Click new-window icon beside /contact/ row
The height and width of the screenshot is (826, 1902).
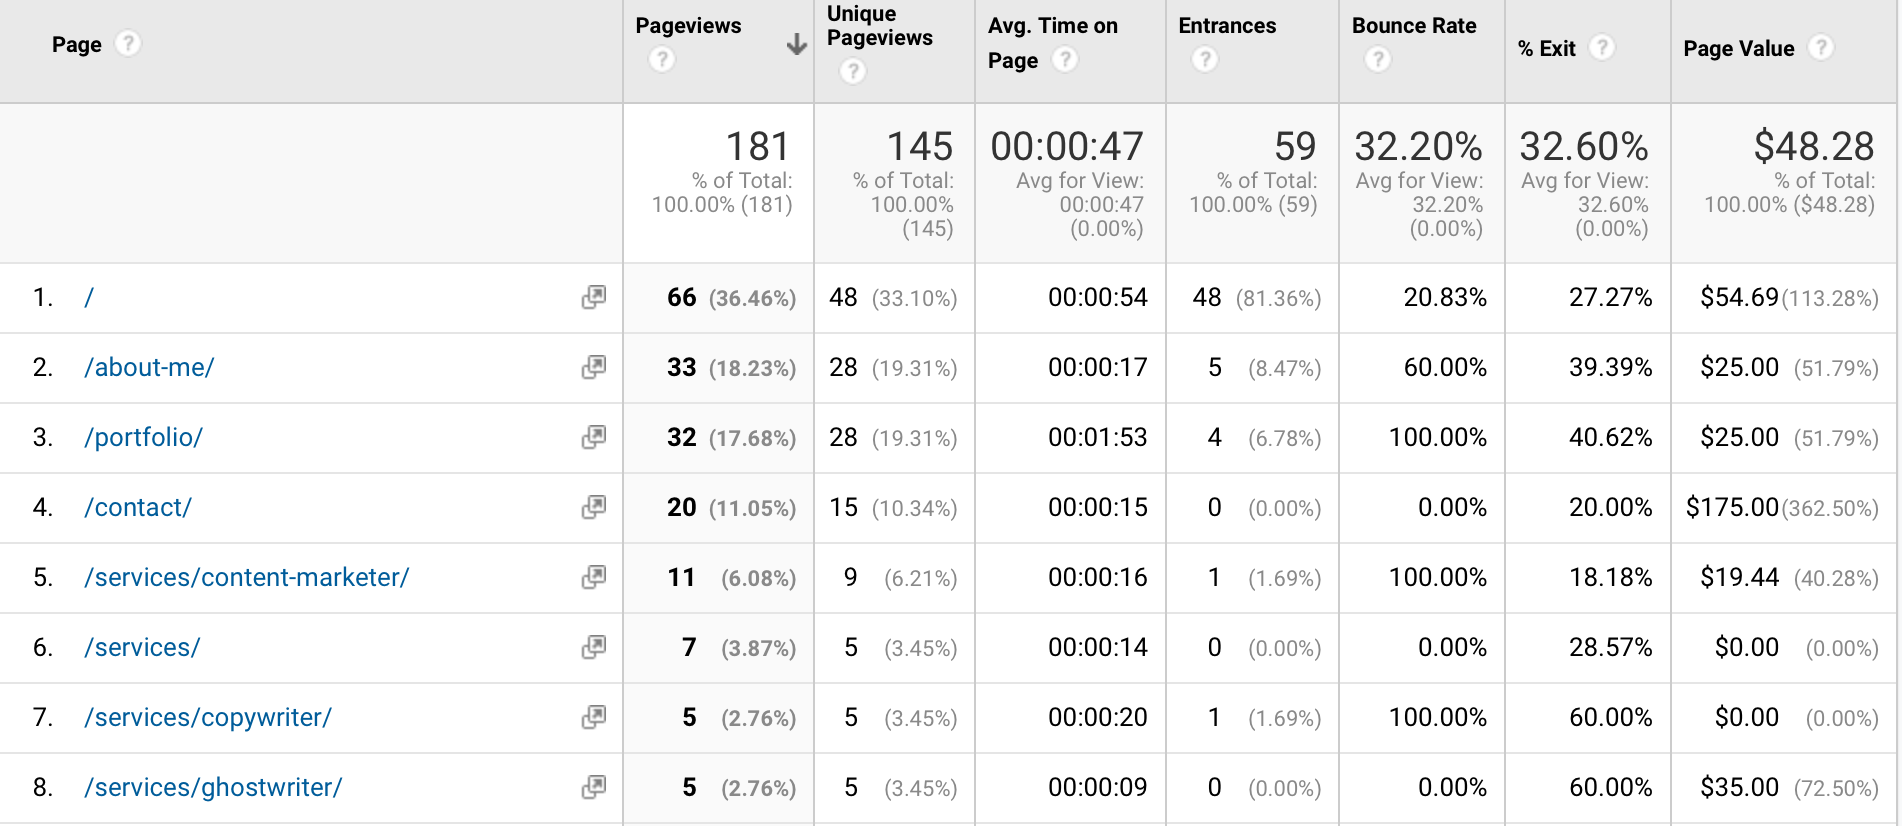click(x=593, y=507)
